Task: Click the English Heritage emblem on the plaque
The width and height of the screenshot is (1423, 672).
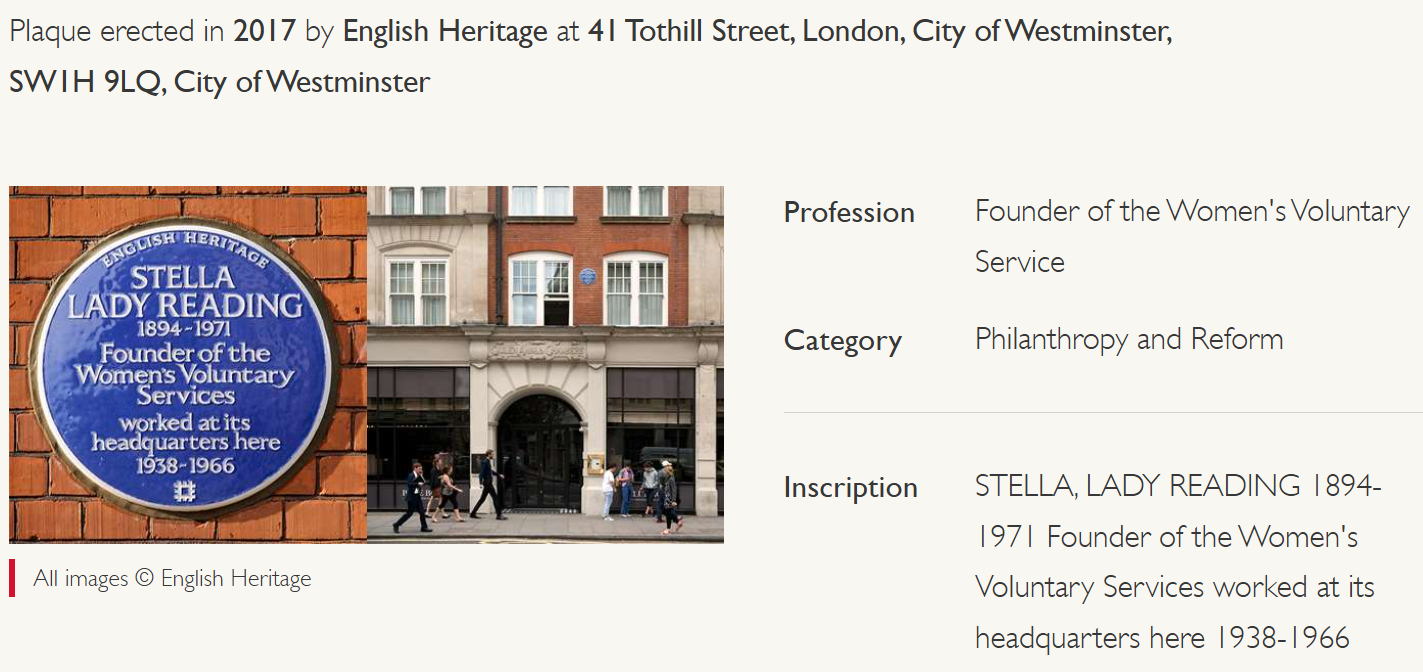Action: (184, 490)
